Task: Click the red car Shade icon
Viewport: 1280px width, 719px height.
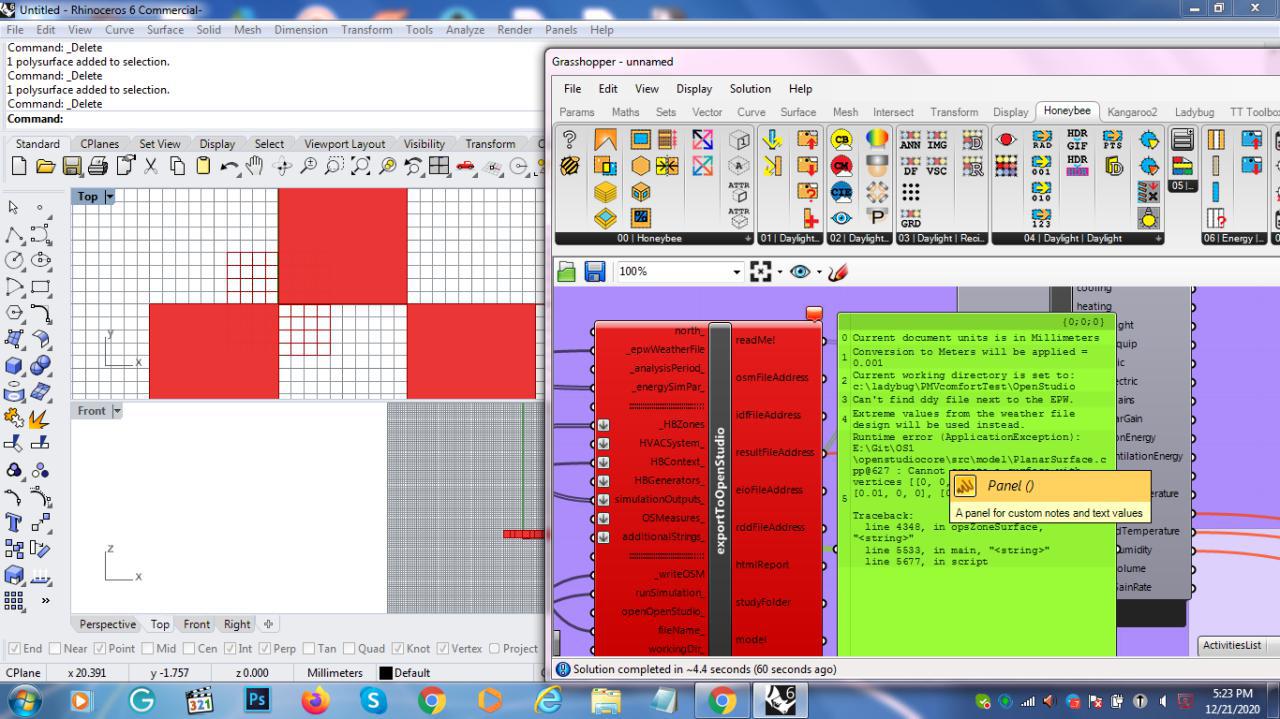Action: point(465,166)
